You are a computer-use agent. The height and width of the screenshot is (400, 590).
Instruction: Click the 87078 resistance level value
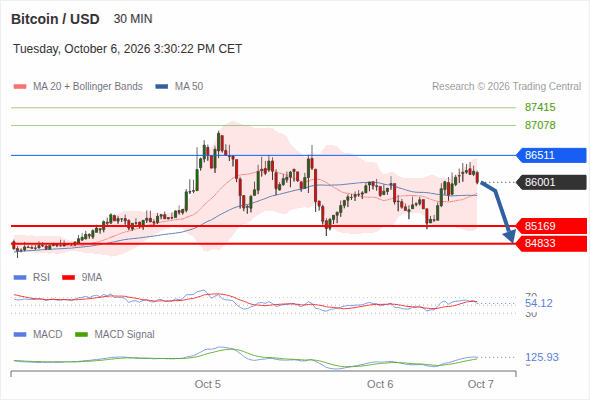(x=540, y=125)
